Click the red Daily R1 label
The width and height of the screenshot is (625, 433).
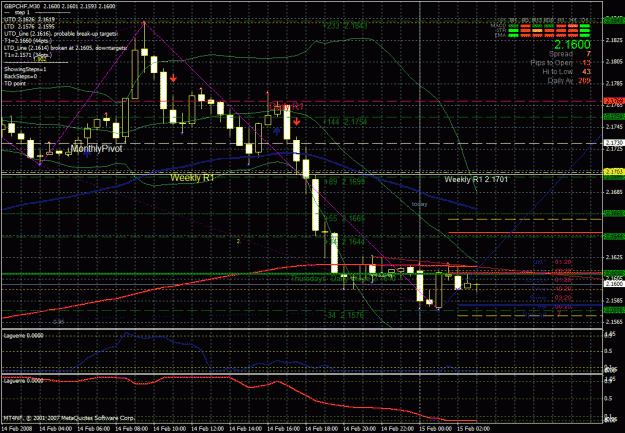click(286, 107)
